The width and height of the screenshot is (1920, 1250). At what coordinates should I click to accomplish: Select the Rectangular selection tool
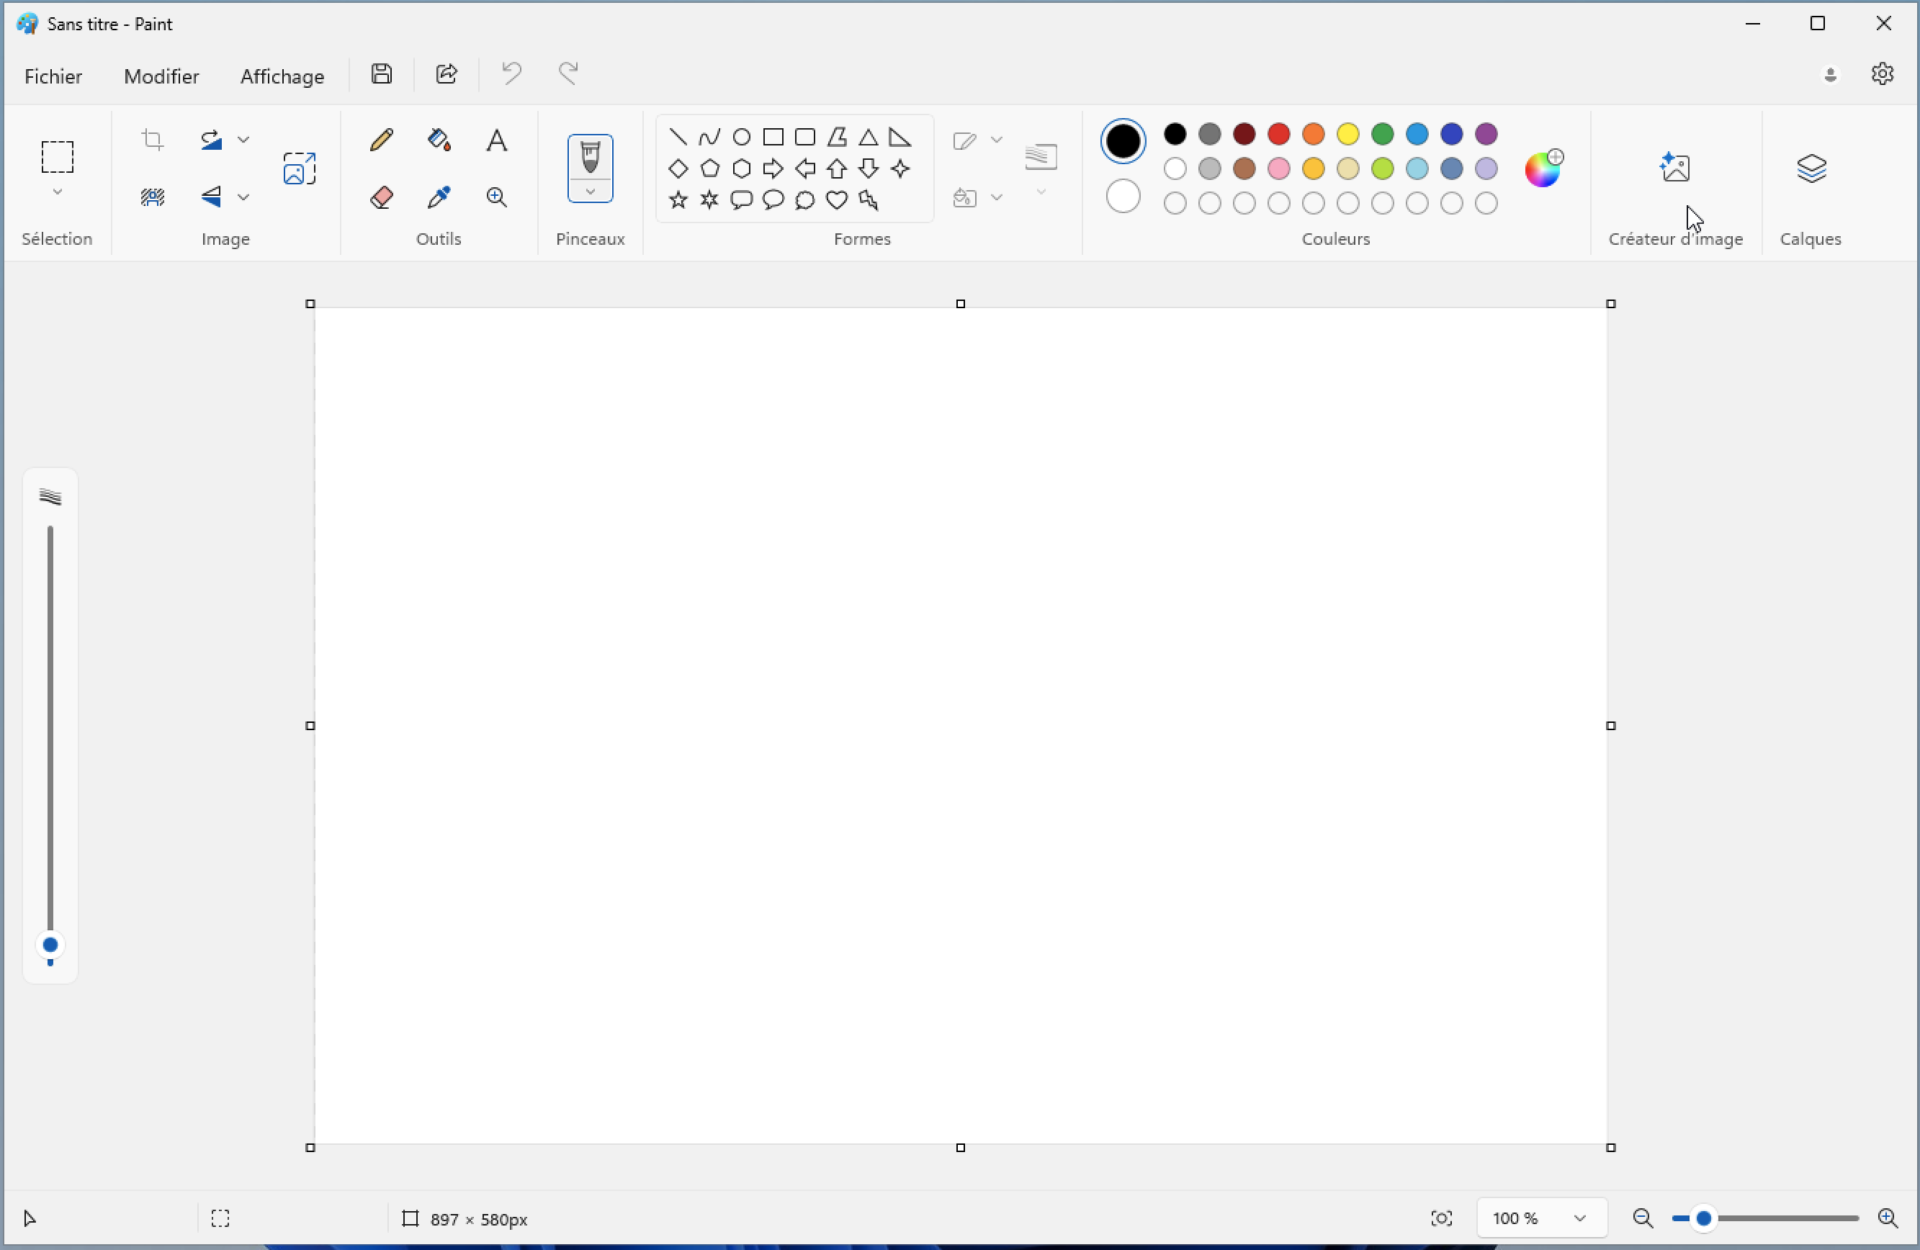(x=57, y=157)
